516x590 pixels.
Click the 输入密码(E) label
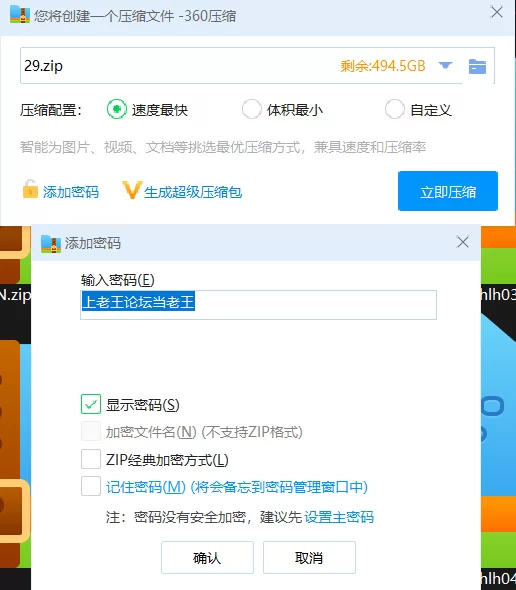117,280
